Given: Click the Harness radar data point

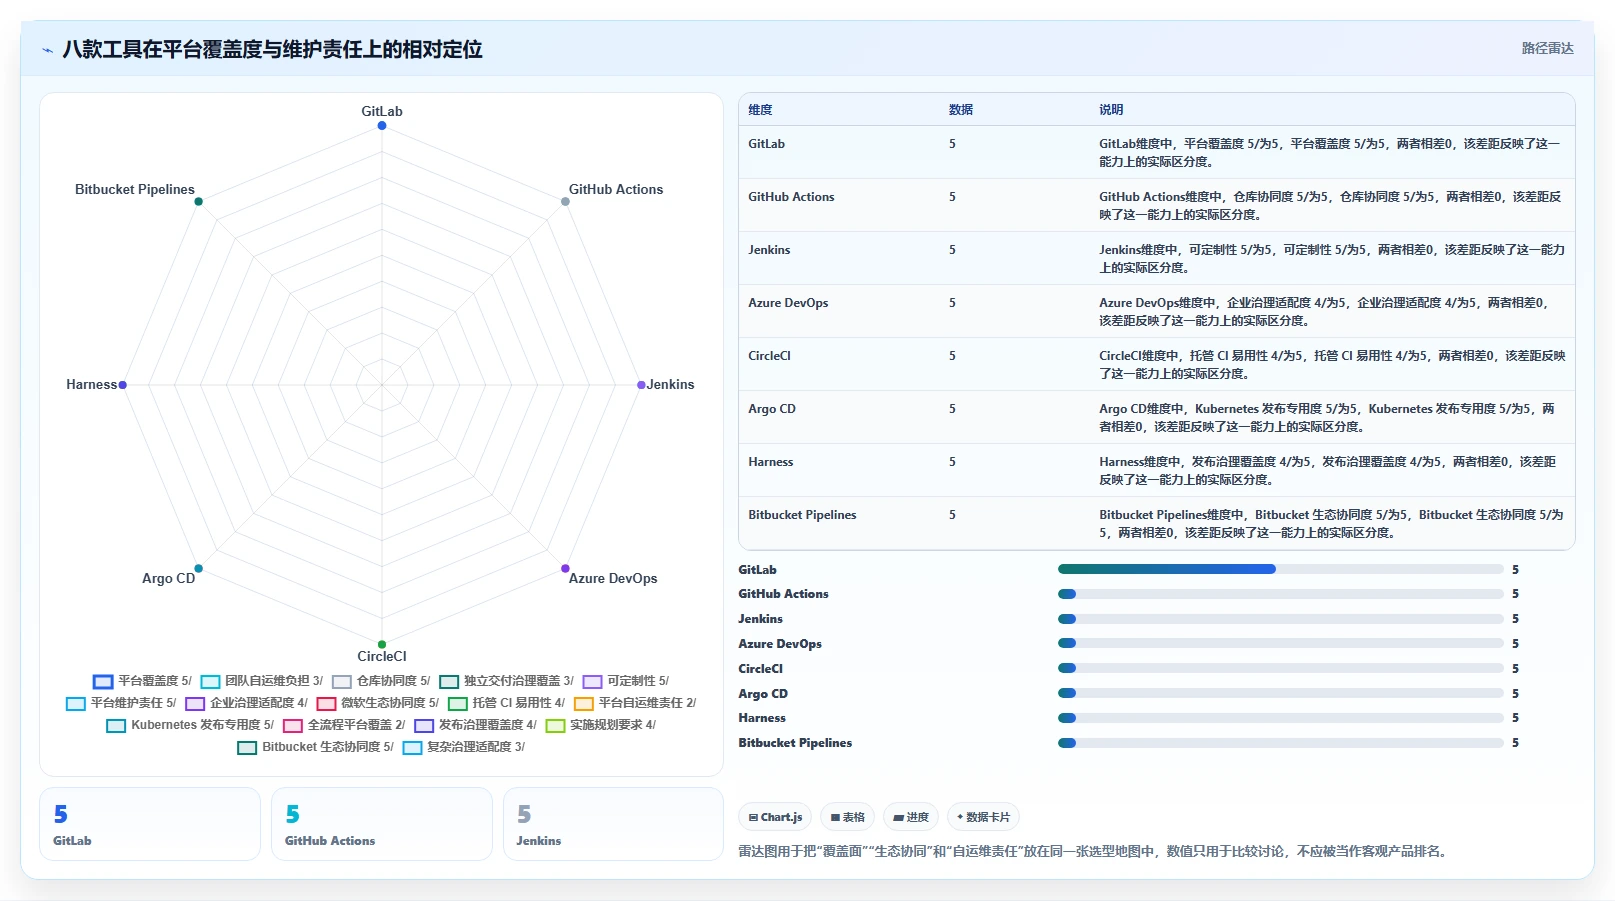Looking at the screenshot, I should (x=123, y=385).
